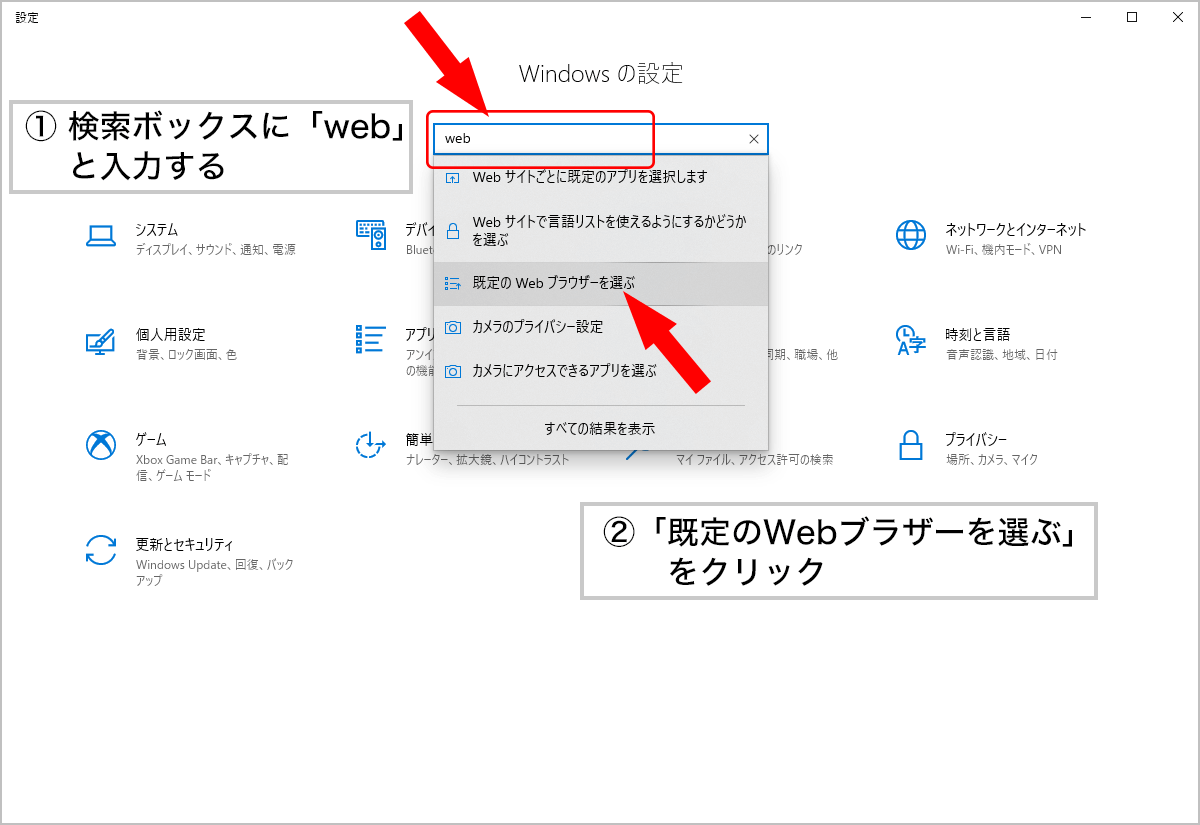Select "Web サイトごとに既定のアプリを選択します" result
Screen dimensions: 1200x825
[x=601, y=177]
